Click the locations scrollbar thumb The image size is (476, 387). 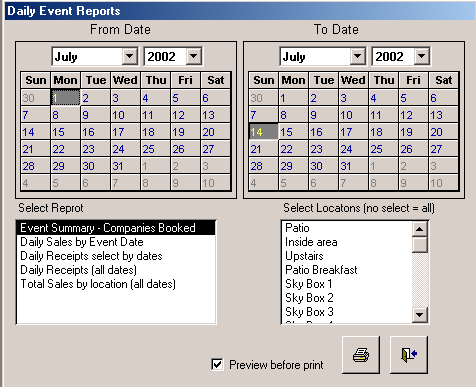(420, 245)
